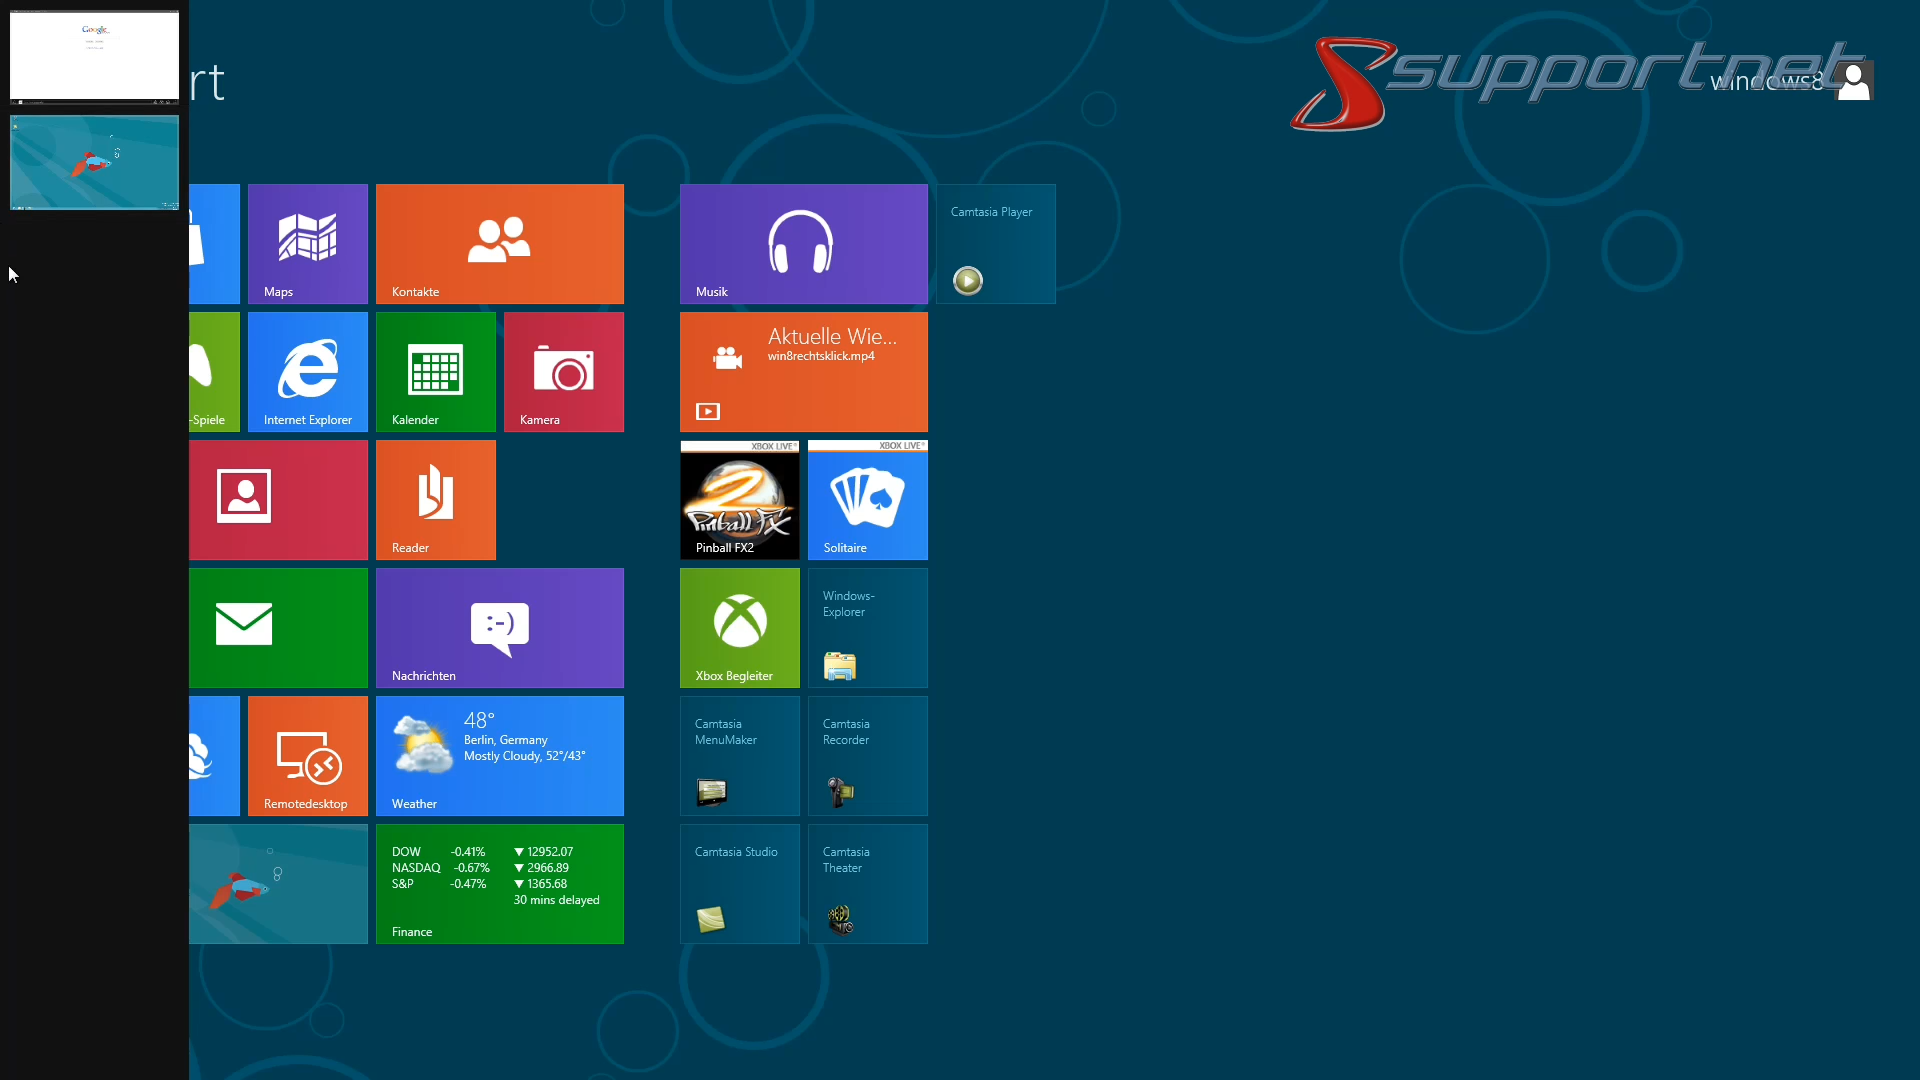Click the user account avatar
This screenshot has width=1920, height=1080.
(x=1854, y=81)
